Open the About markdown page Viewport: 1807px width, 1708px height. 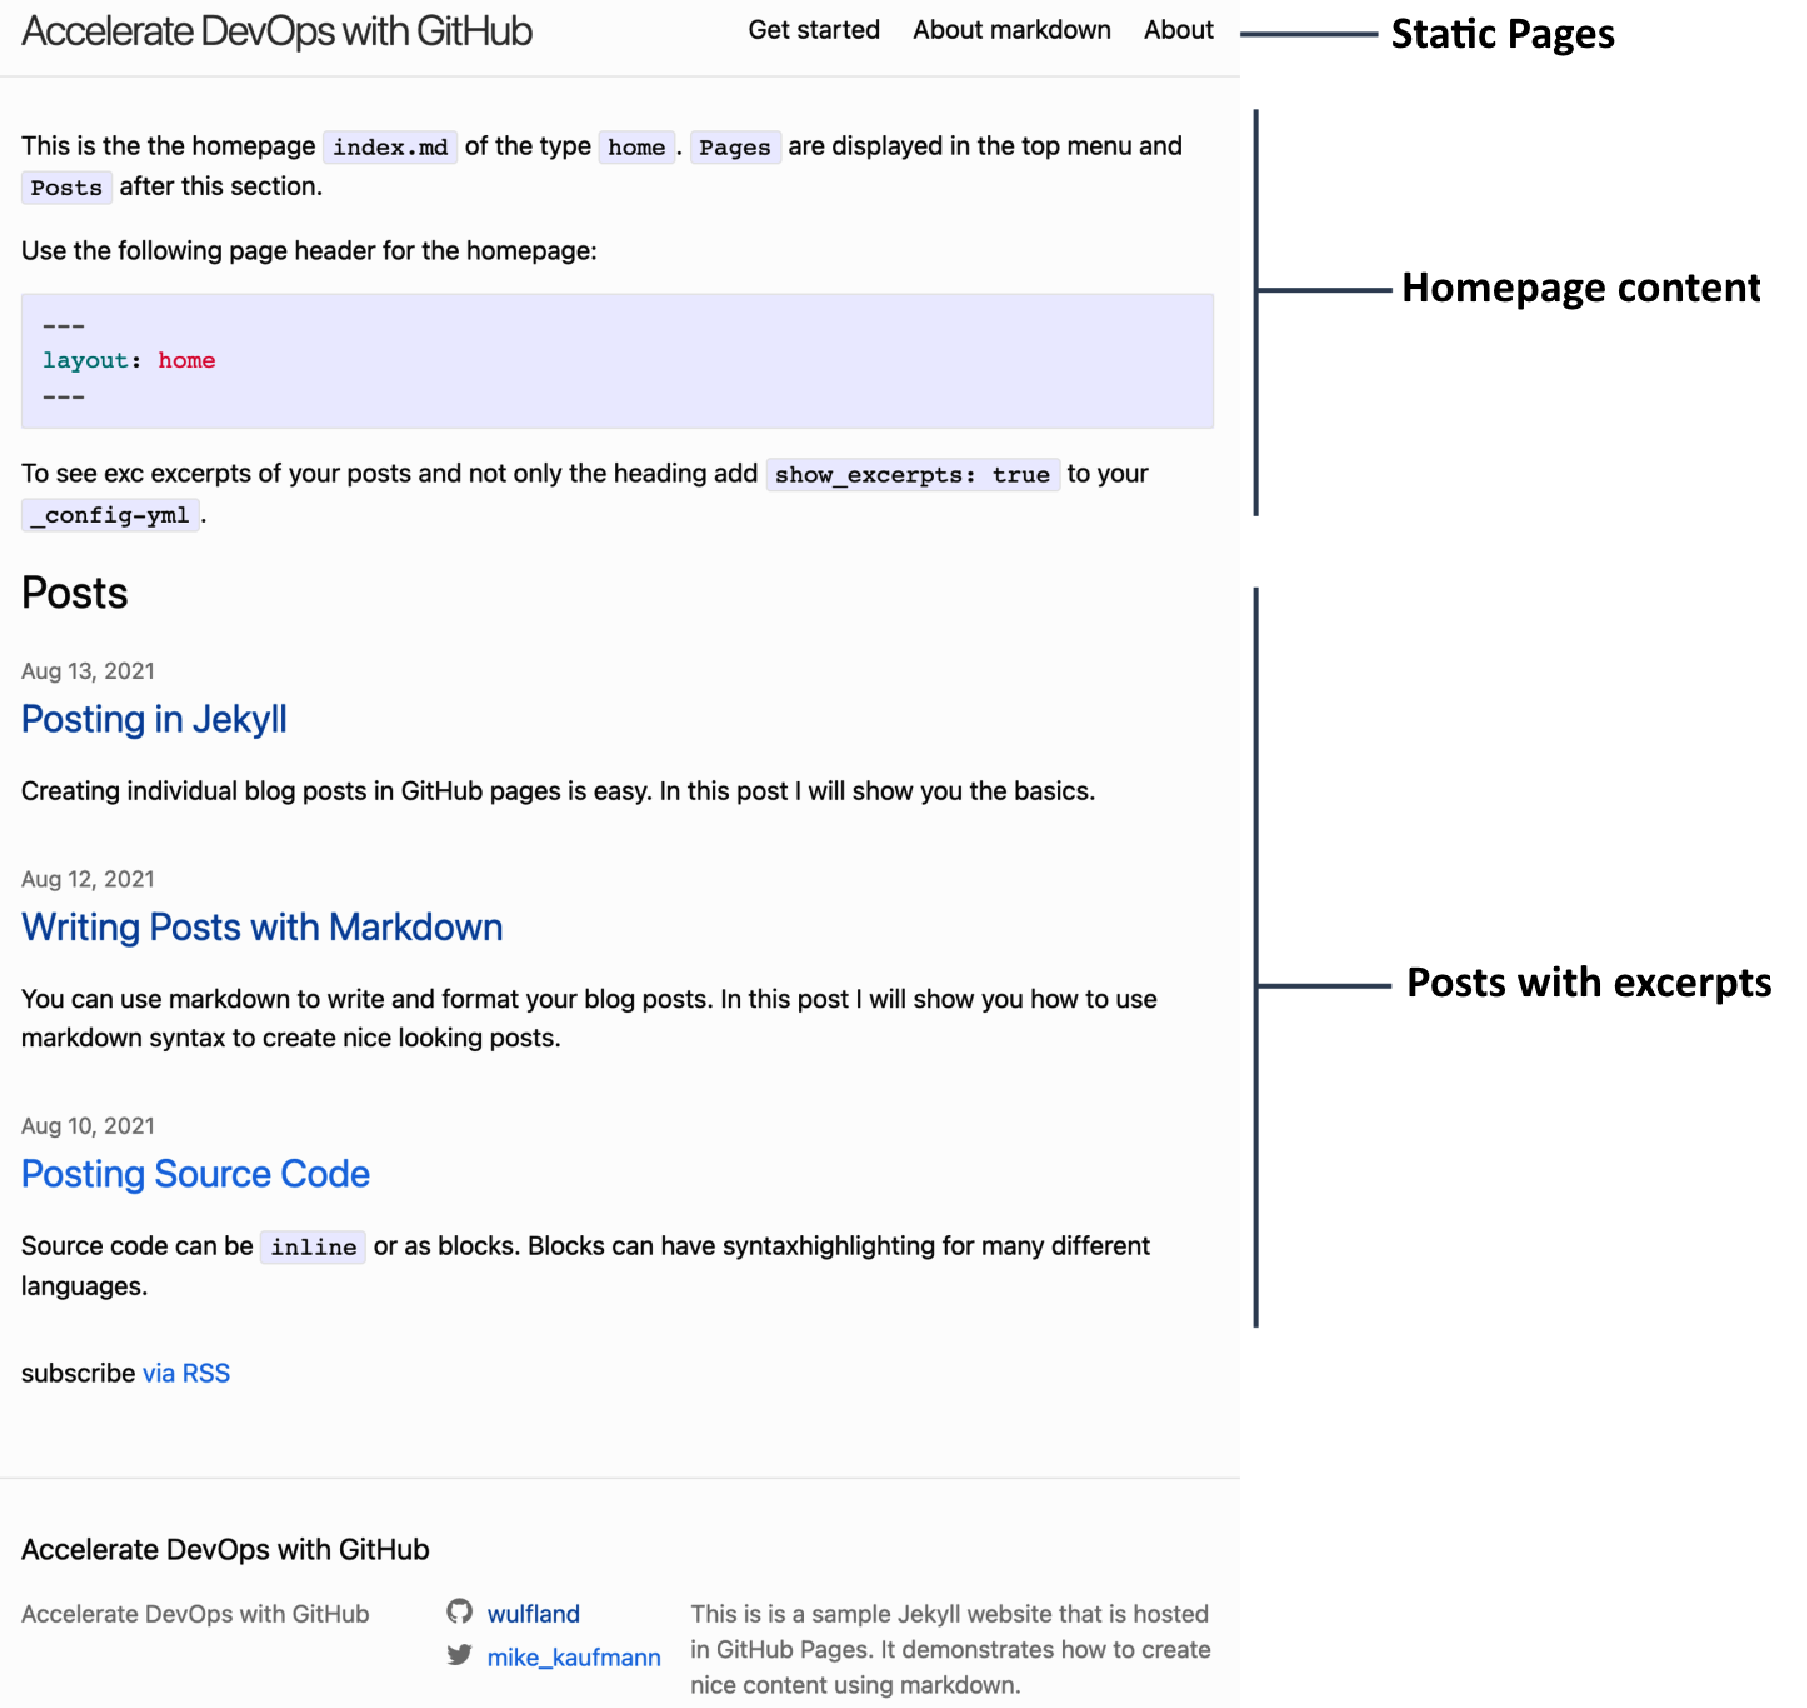click(1011, 30)
